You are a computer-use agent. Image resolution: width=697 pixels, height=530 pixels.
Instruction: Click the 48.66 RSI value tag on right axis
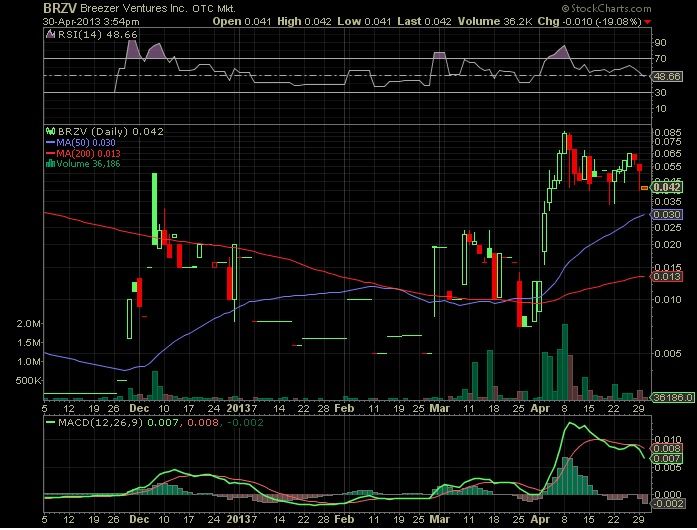click(667, 76)
